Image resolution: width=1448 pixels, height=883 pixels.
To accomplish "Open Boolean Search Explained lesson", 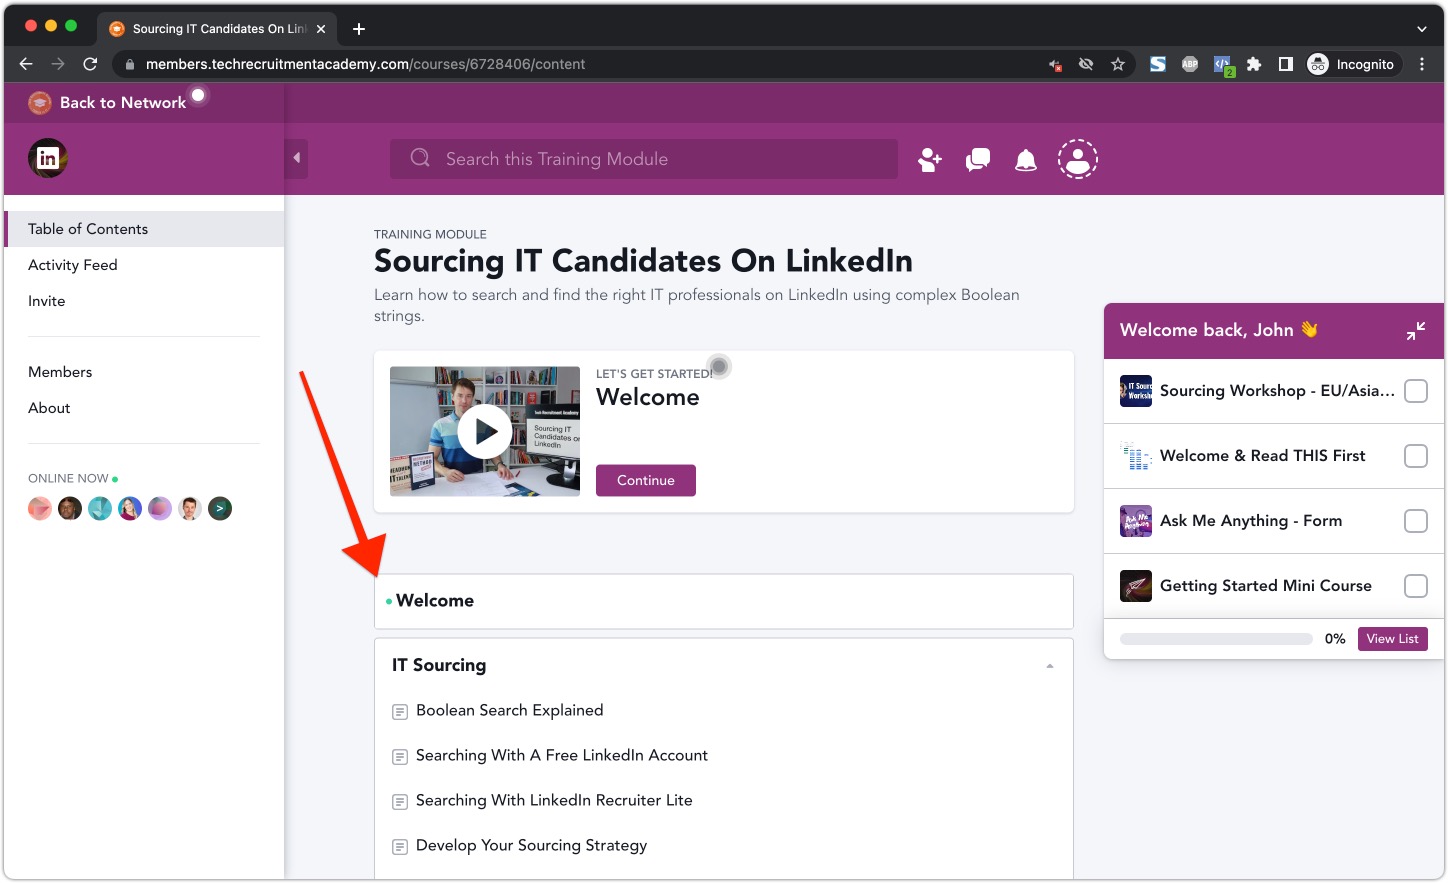I will pyautogui.click(x=510, y=711).
